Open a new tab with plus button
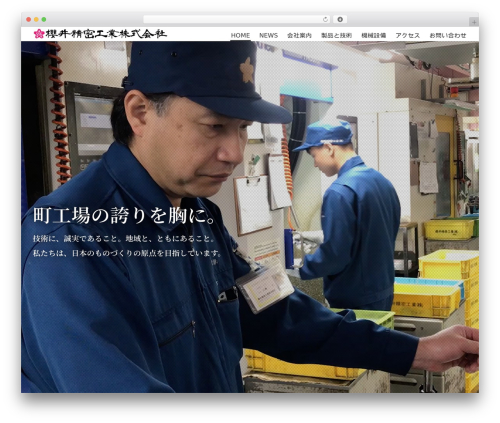Viewport: 500px width, 423px height. 474,22
